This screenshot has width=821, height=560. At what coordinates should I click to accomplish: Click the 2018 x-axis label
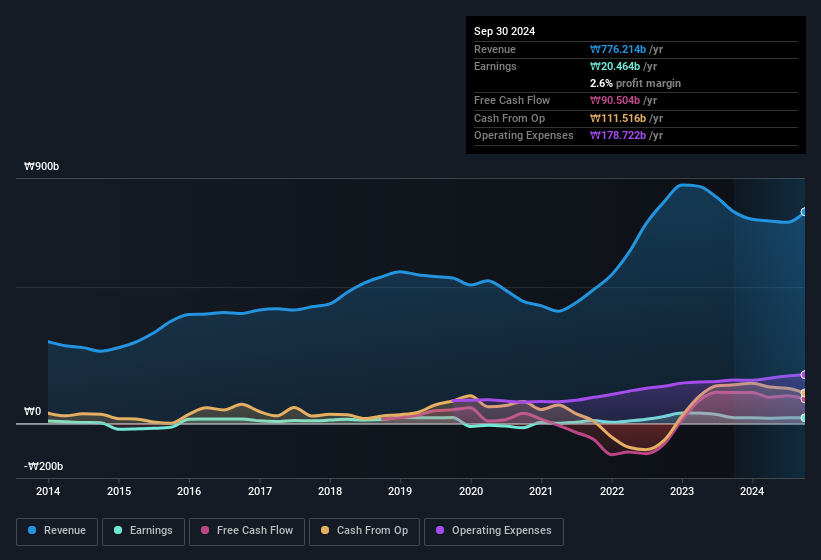point(330,491)
